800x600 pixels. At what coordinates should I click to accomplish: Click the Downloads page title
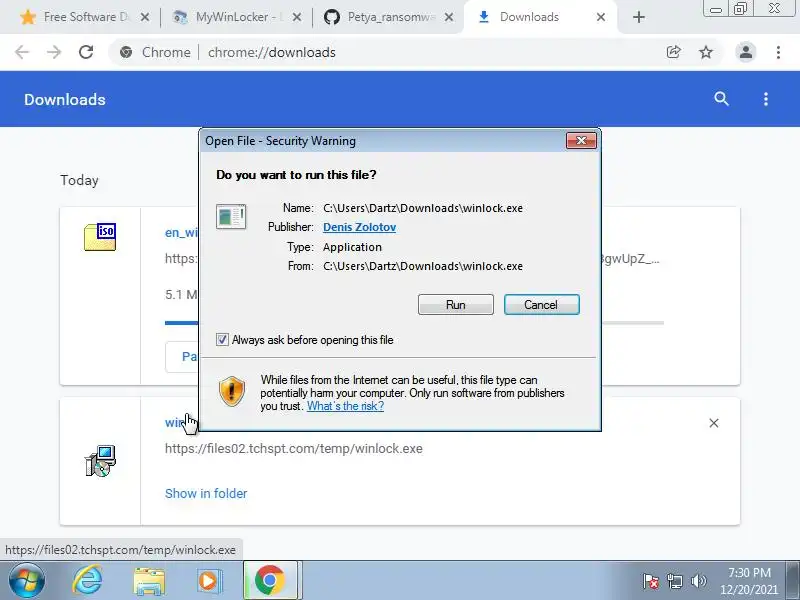[x=65, y=99]
